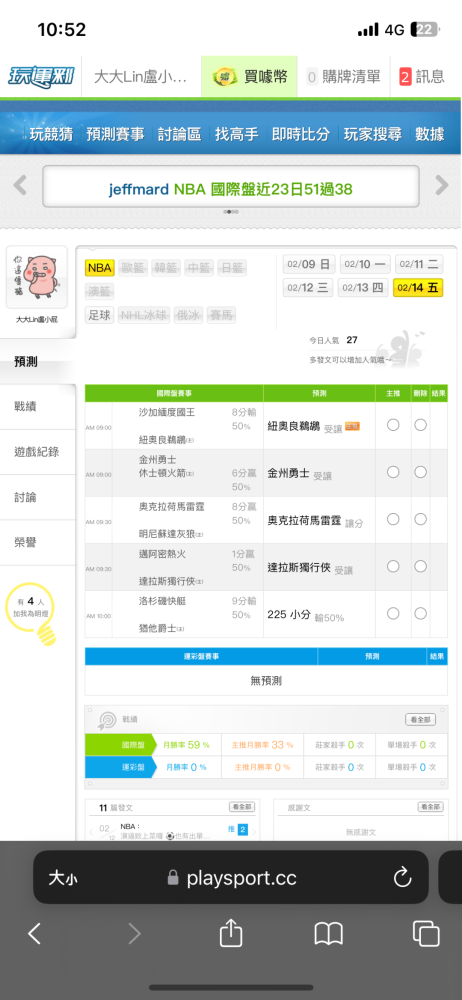Tap the Safari reload page icon
Screen dimensions: 462x1000
click(402, 878)
